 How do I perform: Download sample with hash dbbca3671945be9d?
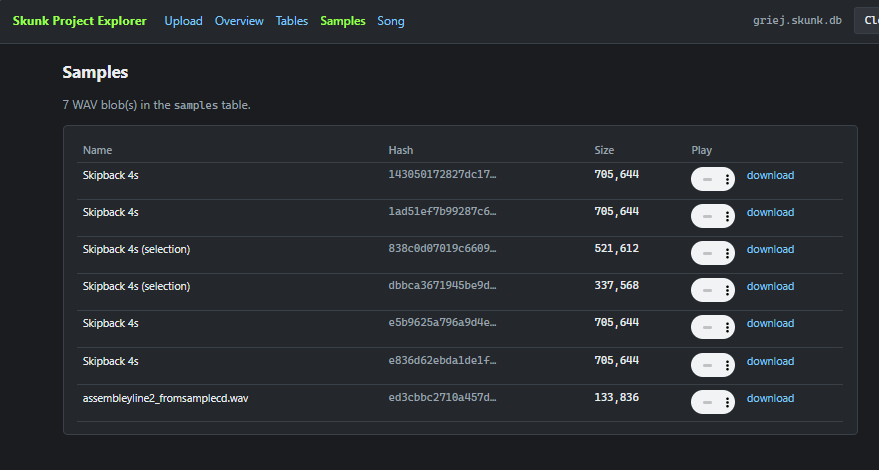pos(770,286)
